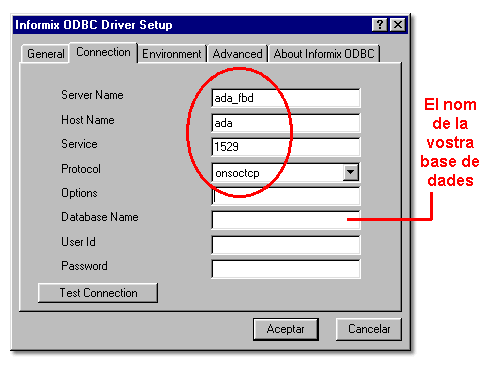Viewport: 489px width, 368px height.
Task: Open the Environment tab
Action: point(172,54)
